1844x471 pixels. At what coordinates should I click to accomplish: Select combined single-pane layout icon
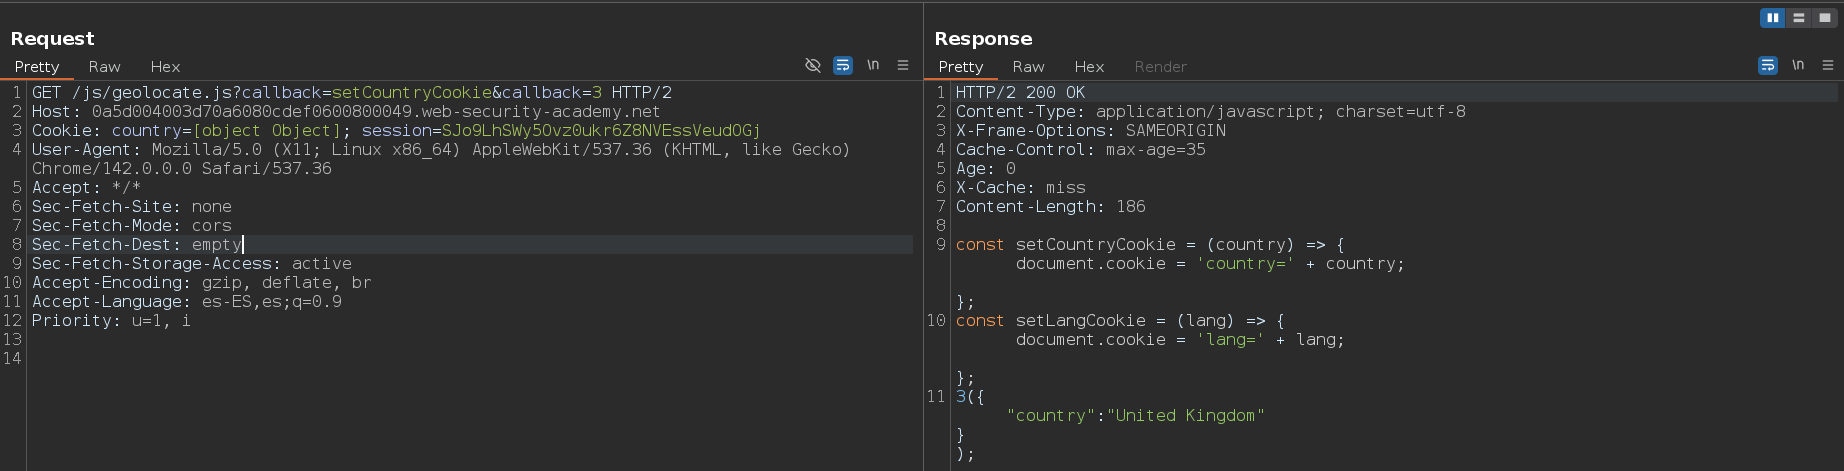point(1825,18)
